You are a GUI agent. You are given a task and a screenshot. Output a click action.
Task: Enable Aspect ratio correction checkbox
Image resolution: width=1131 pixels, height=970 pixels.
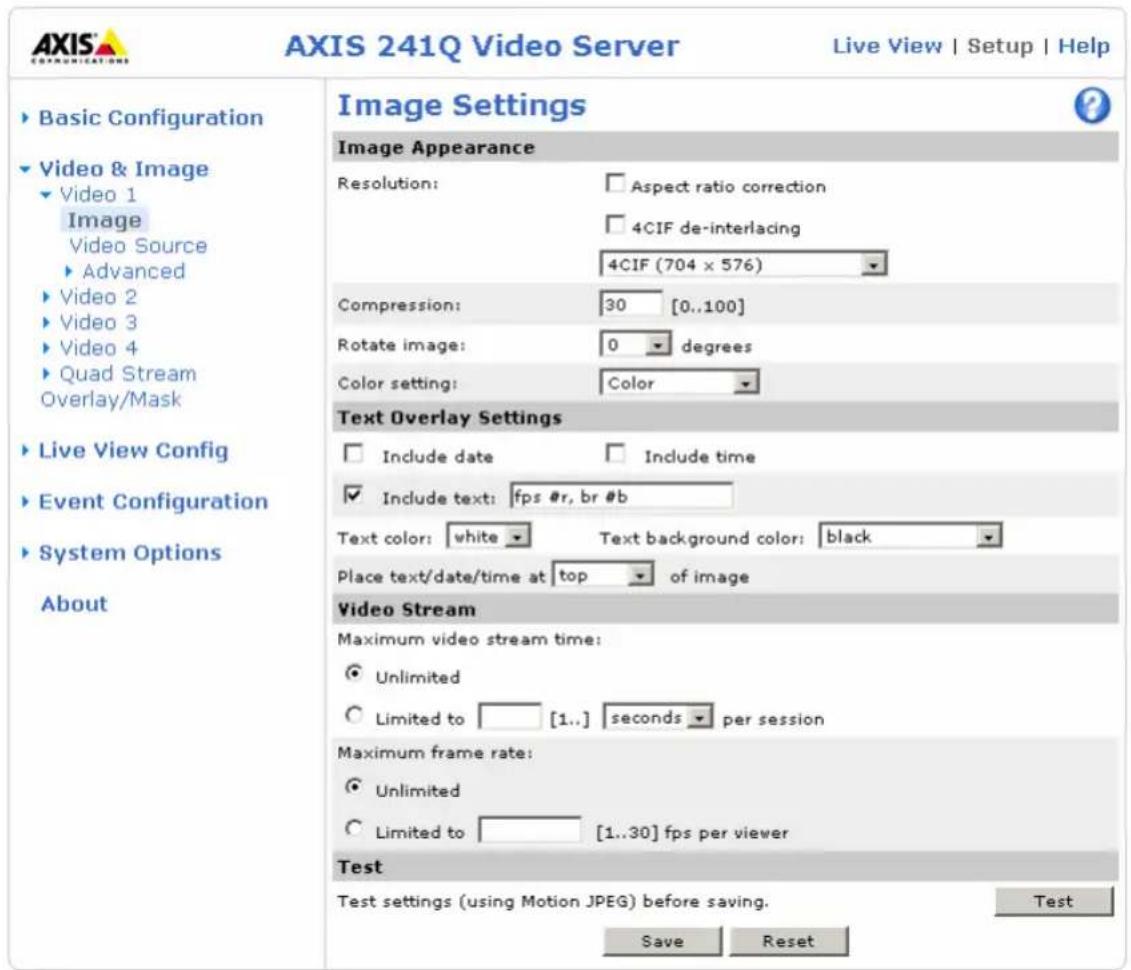click(x=615, y=183)
